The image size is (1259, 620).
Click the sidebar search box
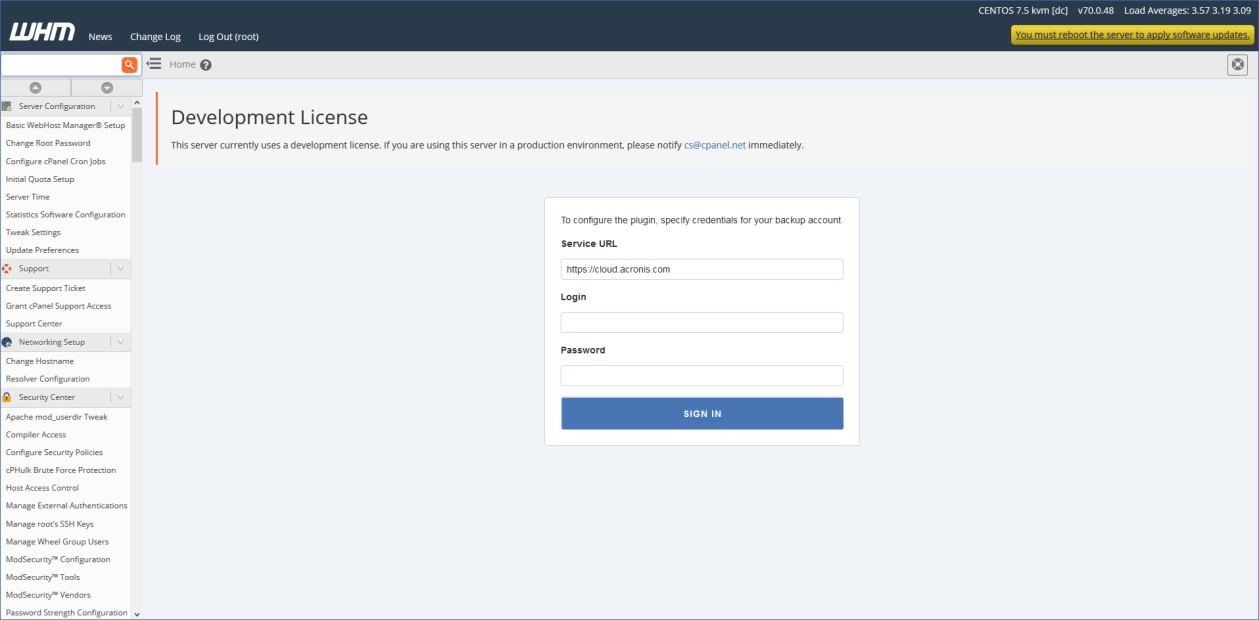60,65
